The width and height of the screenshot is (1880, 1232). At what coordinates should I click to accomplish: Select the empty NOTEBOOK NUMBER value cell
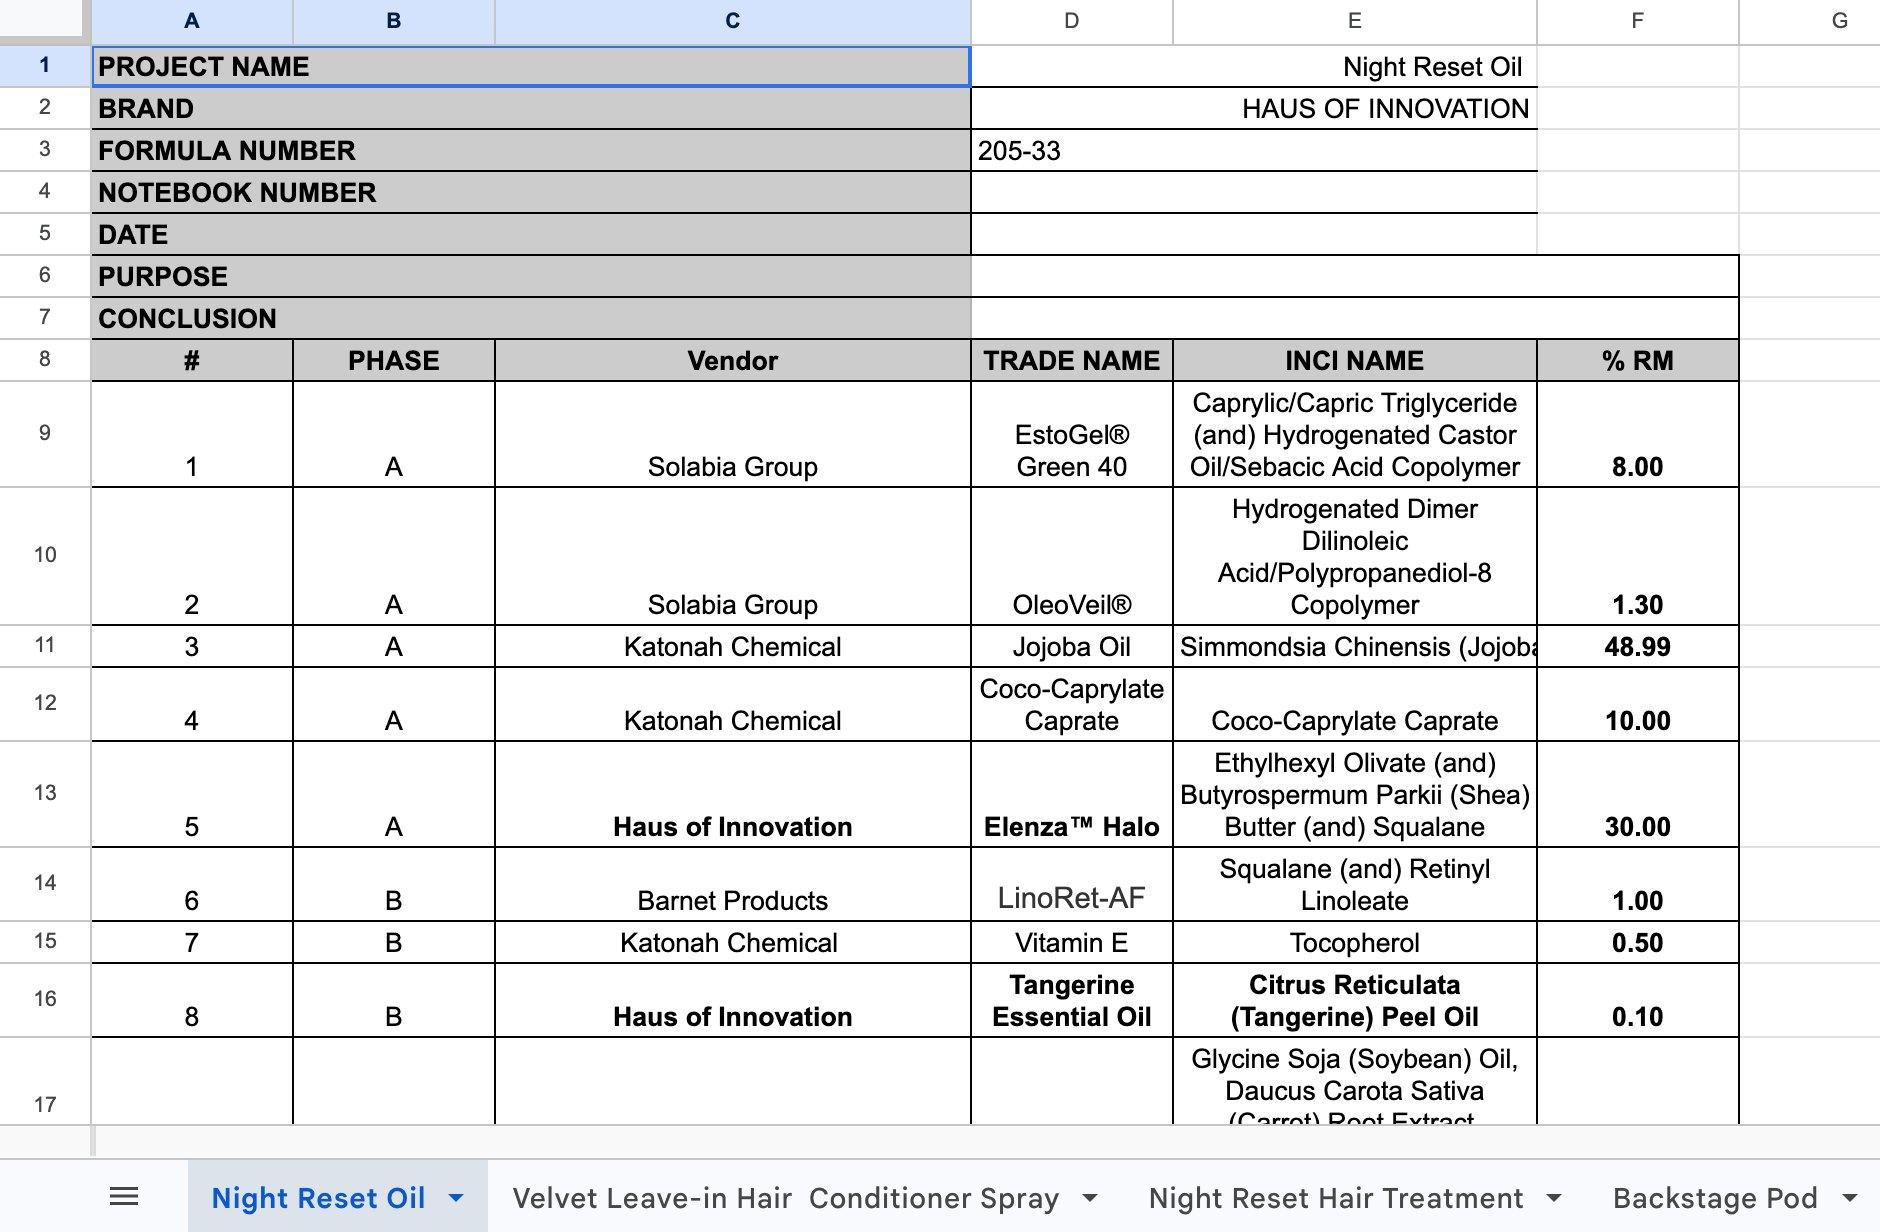coord(1254,192)
